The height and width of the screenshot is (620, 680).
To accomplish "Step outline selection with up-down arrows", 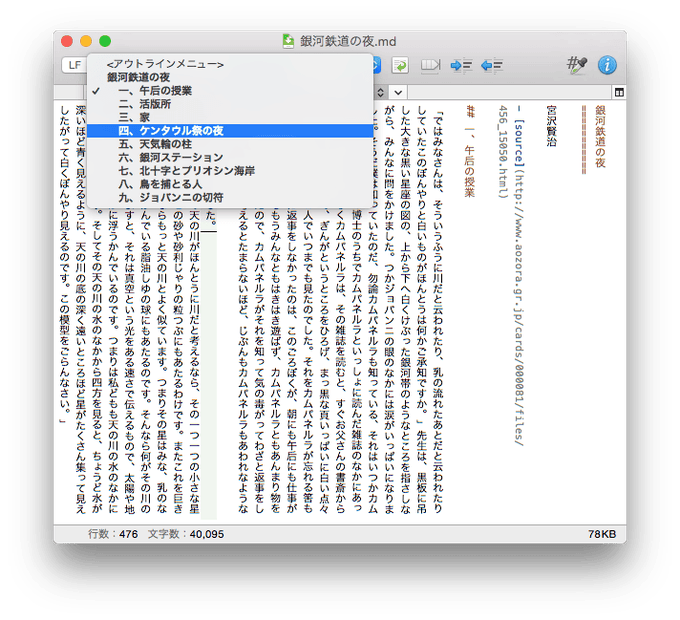I will pyautogui.click(x=380, y=92).
